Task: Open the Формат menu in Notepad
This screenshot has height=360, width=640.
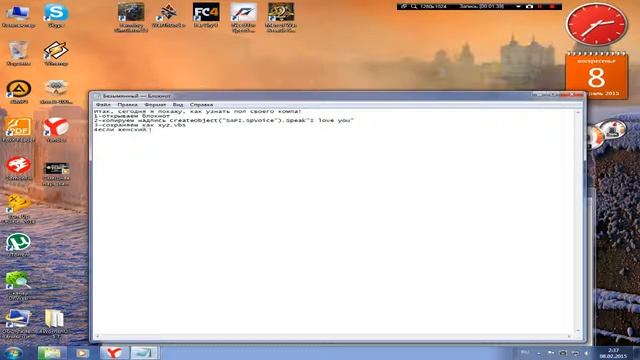Action: coord(155,105)
